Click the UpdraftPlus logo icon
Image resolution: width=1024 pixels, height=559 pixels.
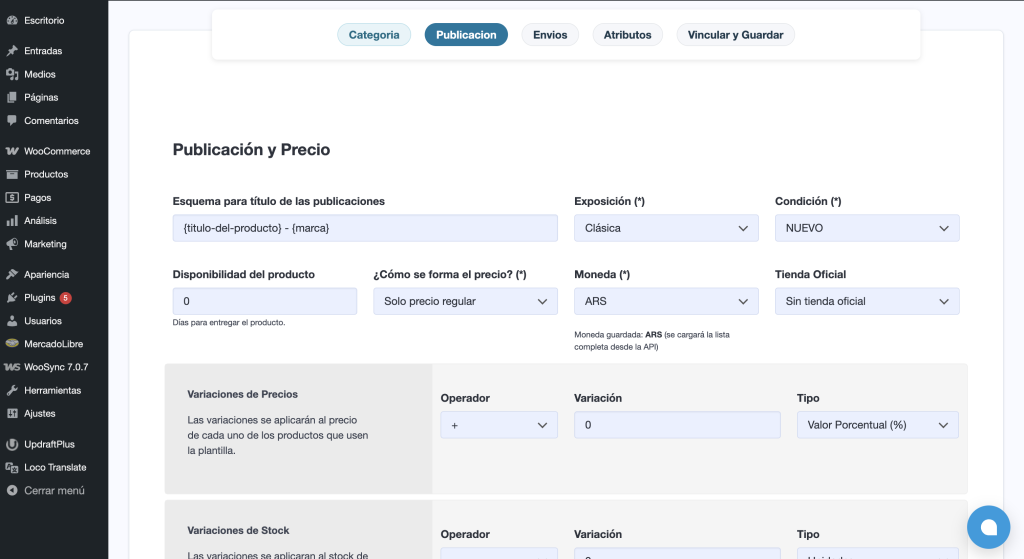click(x=12, y=444)
